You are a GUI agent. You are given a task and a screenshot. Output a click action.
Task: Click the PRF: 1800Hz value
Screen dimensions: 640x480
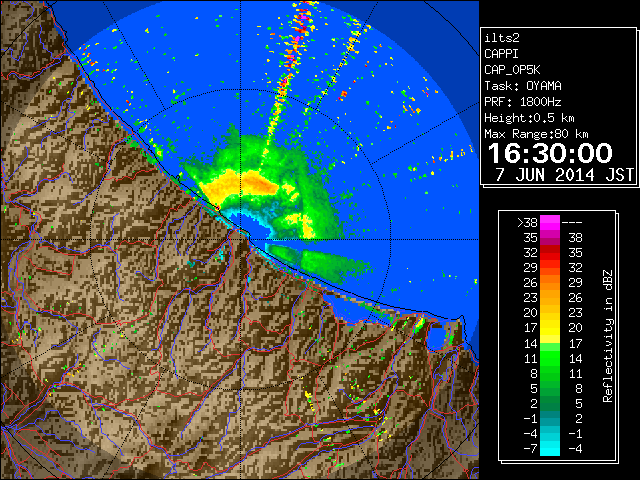(523, 102)
